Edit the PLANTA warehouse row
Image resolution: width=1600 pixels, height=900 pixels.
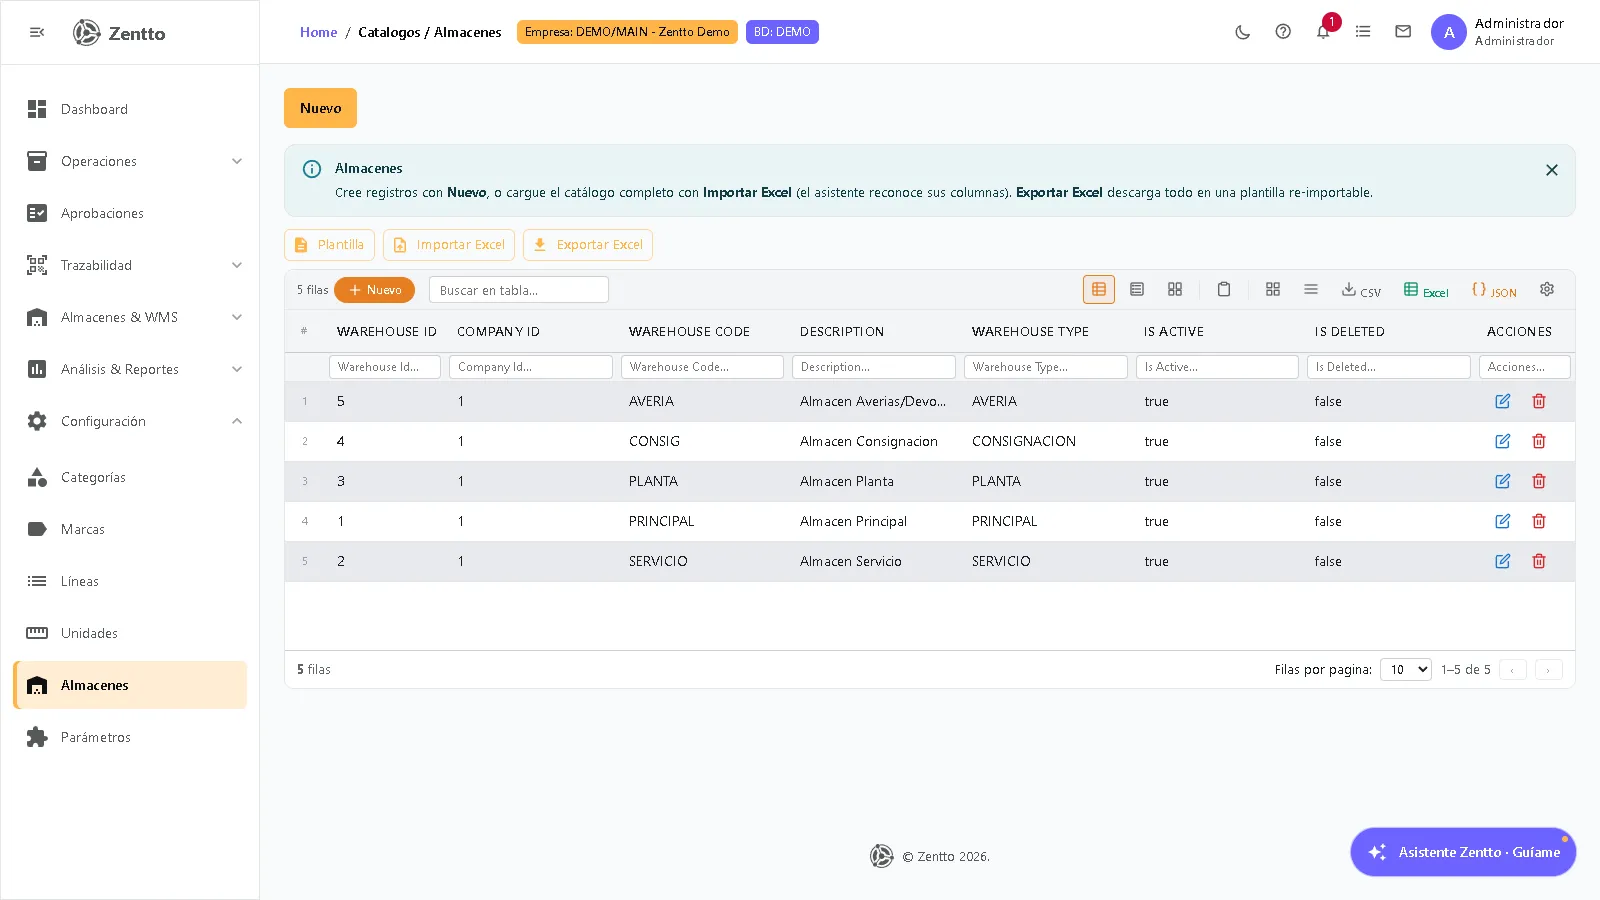(1502, 481)
